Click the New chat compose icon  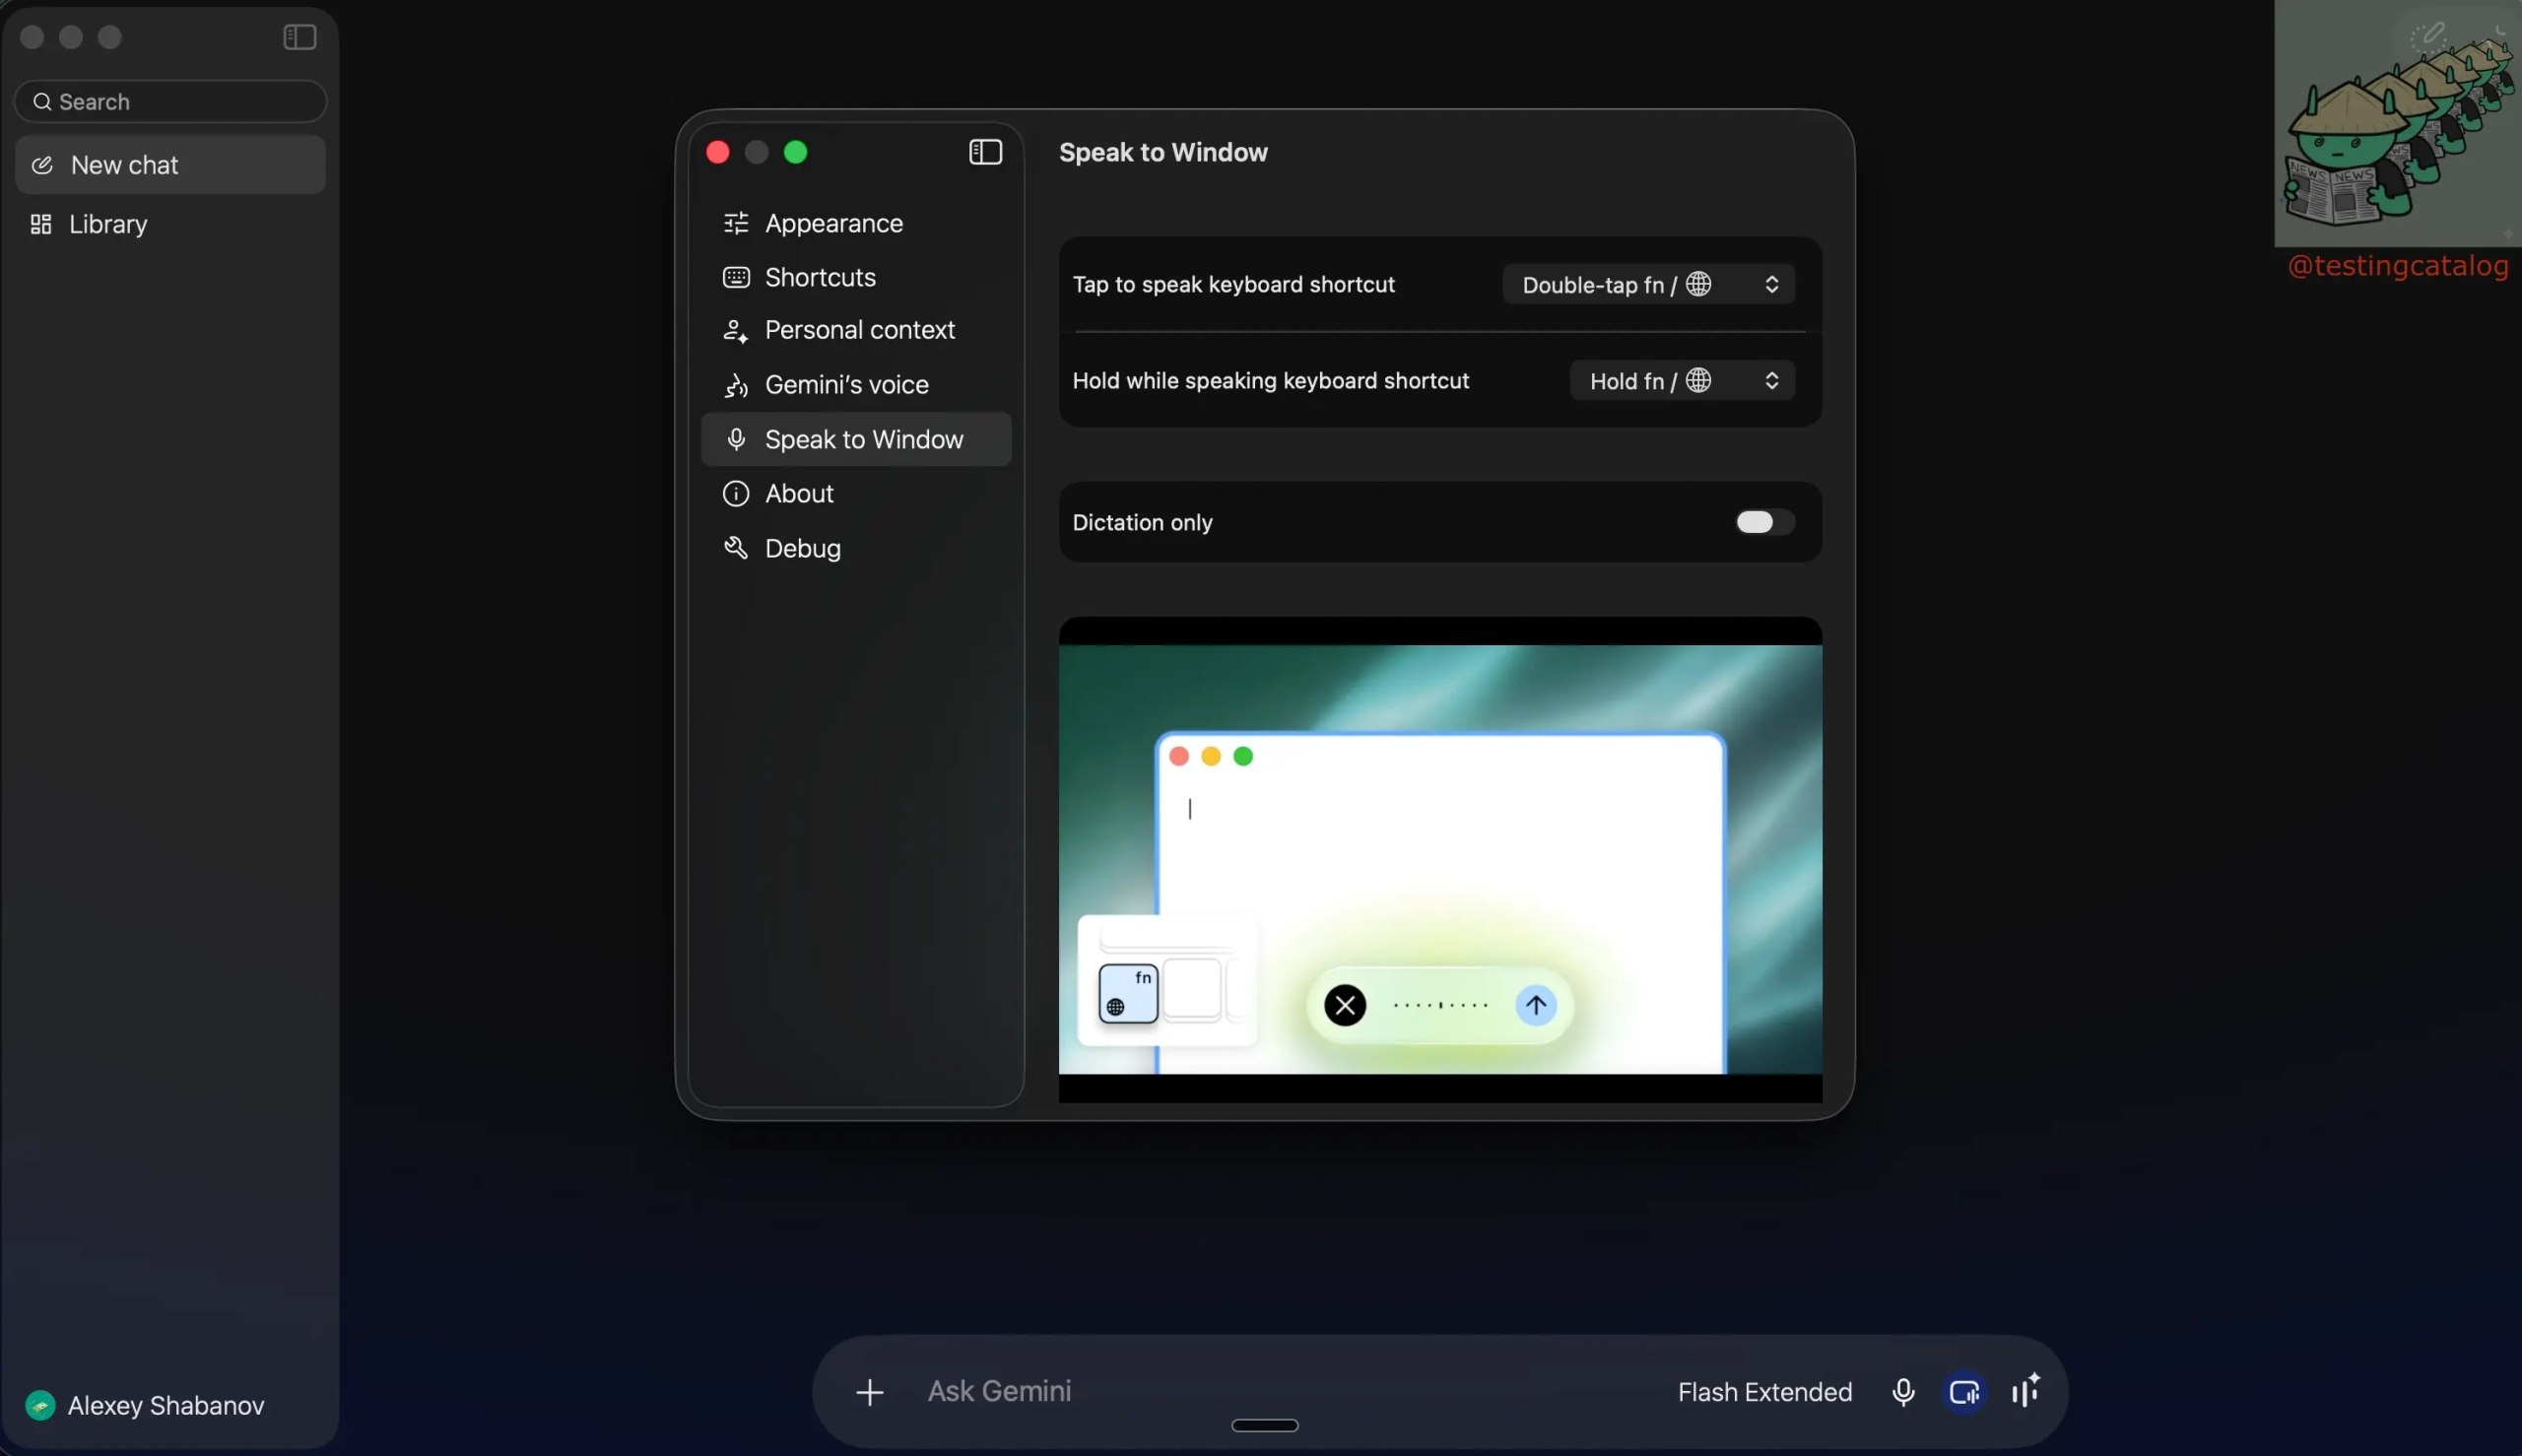click(42, 165)
